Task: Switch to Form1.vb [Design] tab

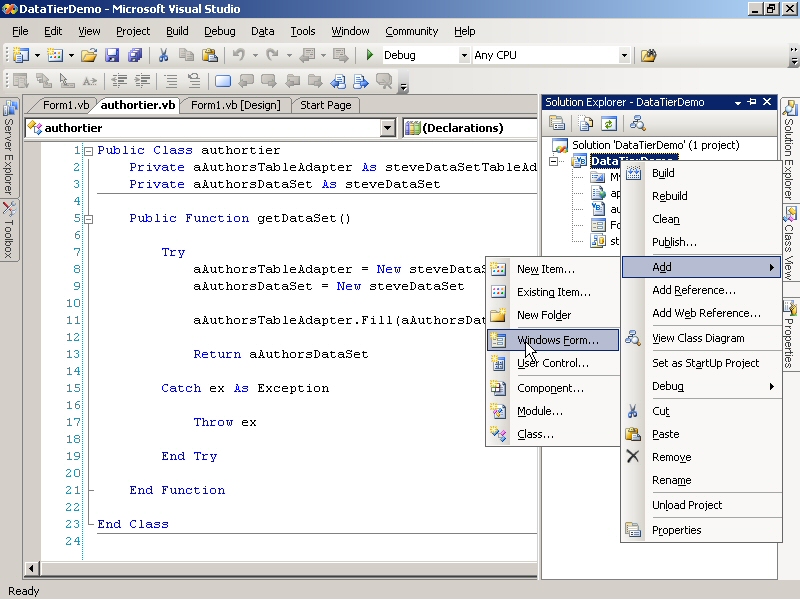Action: [x=235, y=105]
